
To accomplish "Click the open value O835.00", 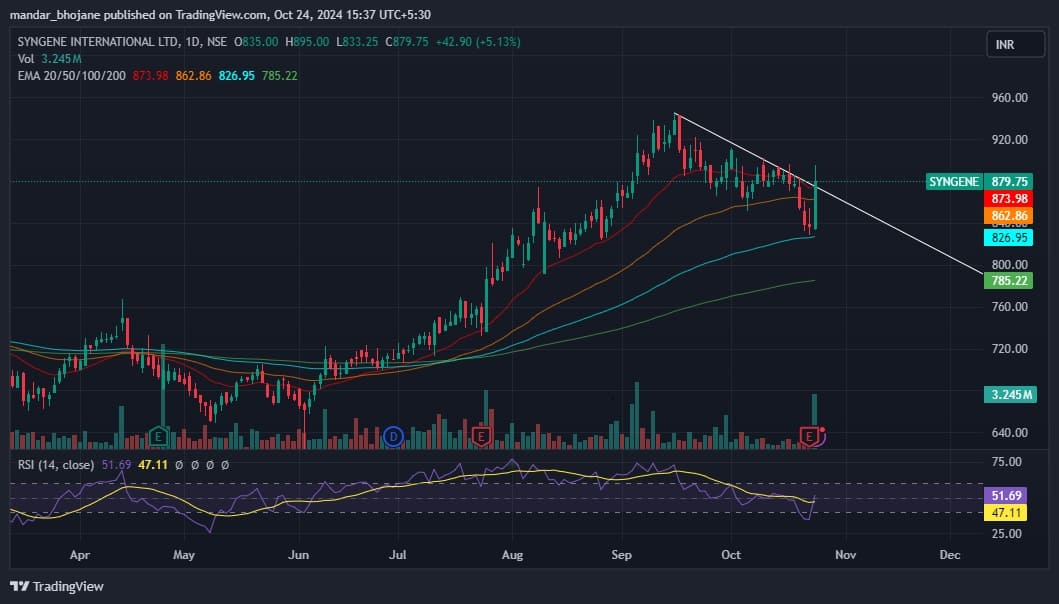I will pyautogui.click(x=256, y=42).
